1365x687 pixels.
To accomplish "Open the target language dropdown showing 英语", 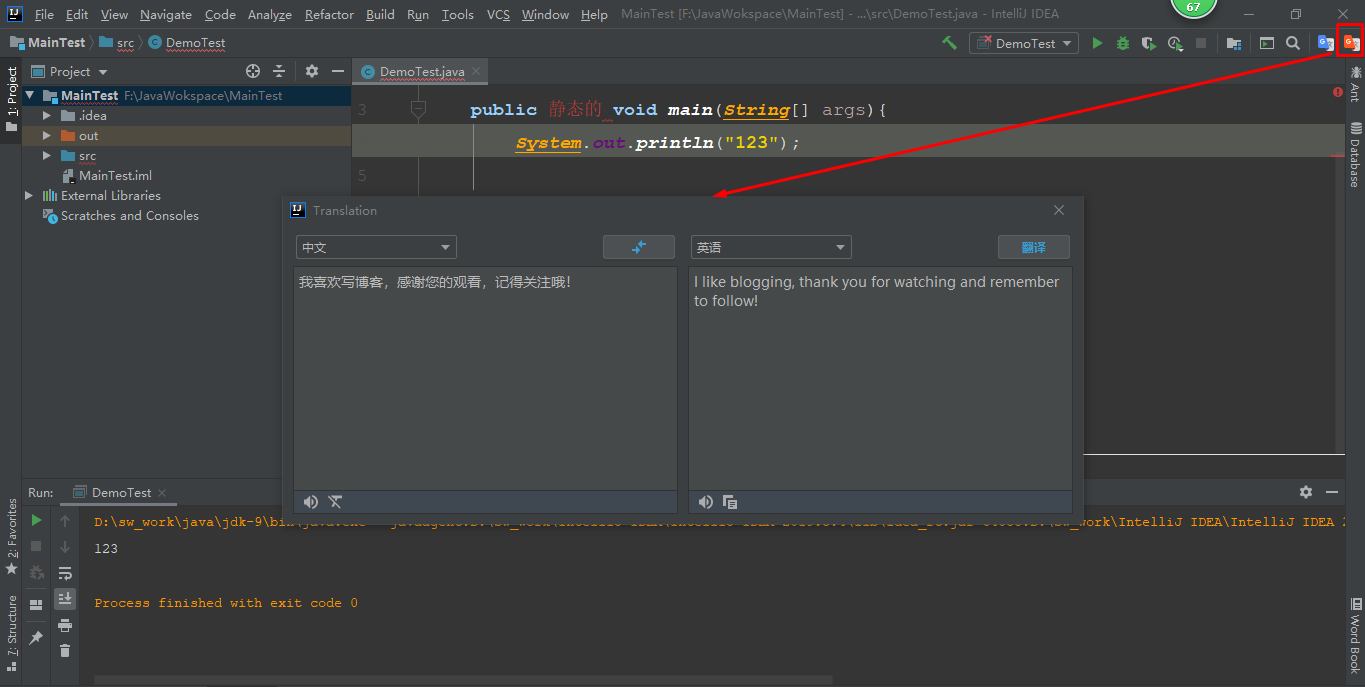I will pos(771,246).
